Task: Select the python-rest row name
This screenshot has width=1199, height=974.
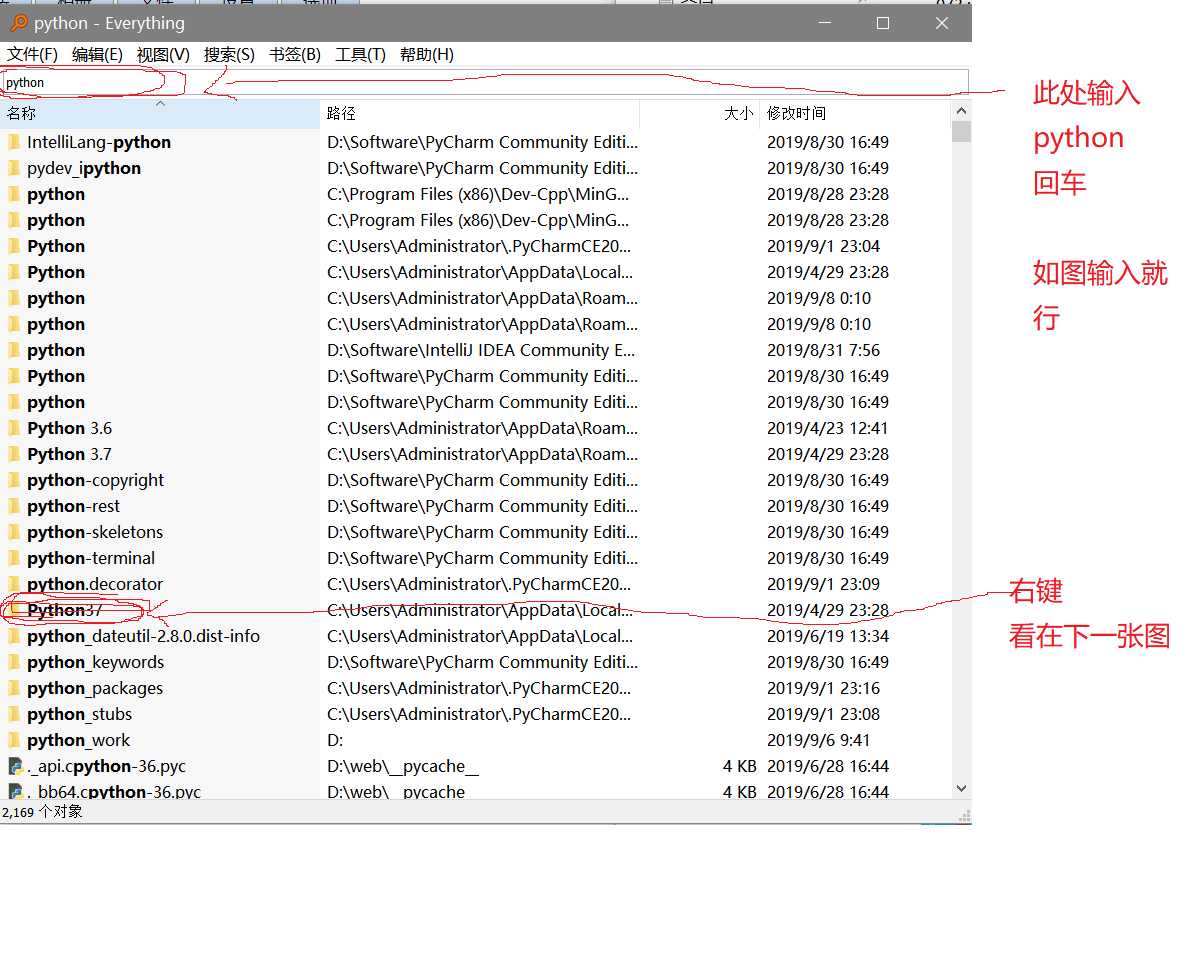Action: click(x=73, y=506)
